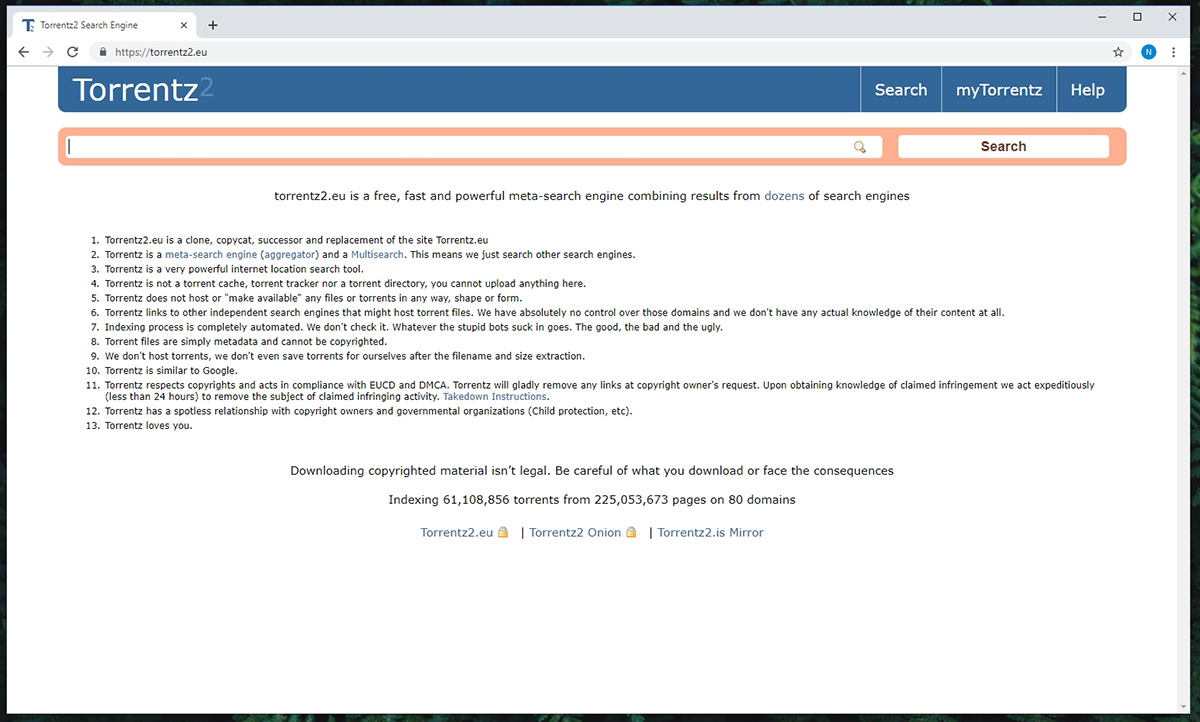This screenshot has width=1200, height=722.
Task: Click the text 'Torrentz loves you.'
Action: click(148, 426)
